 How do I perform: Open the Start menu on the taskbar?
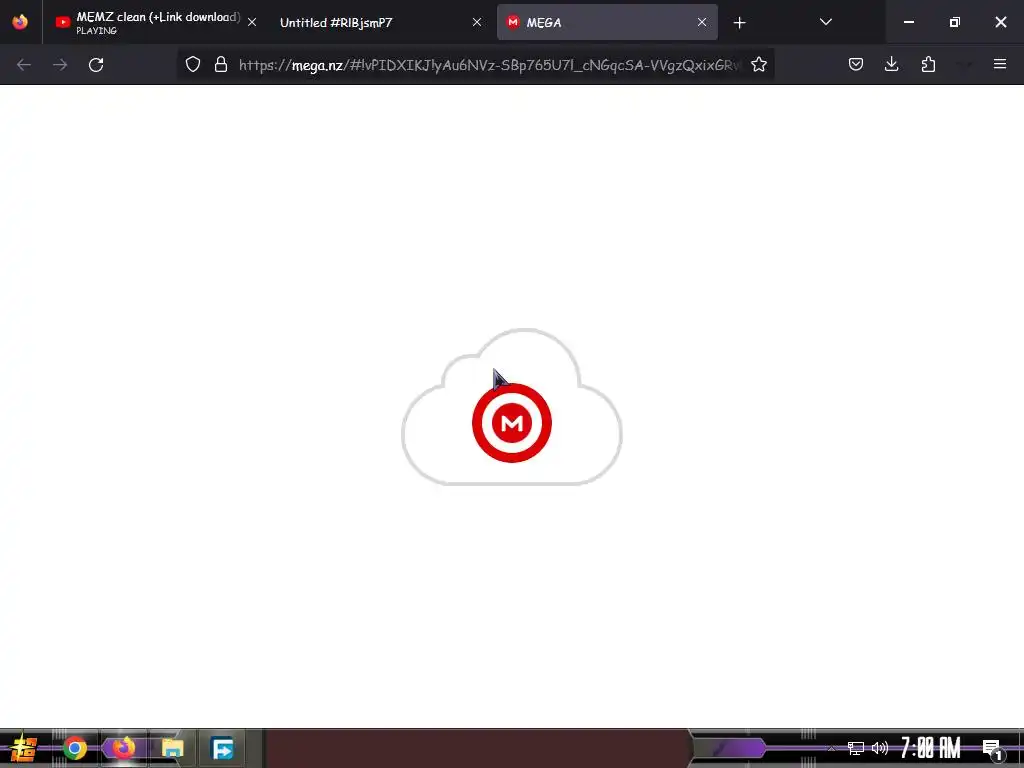[x=24, y=748]
